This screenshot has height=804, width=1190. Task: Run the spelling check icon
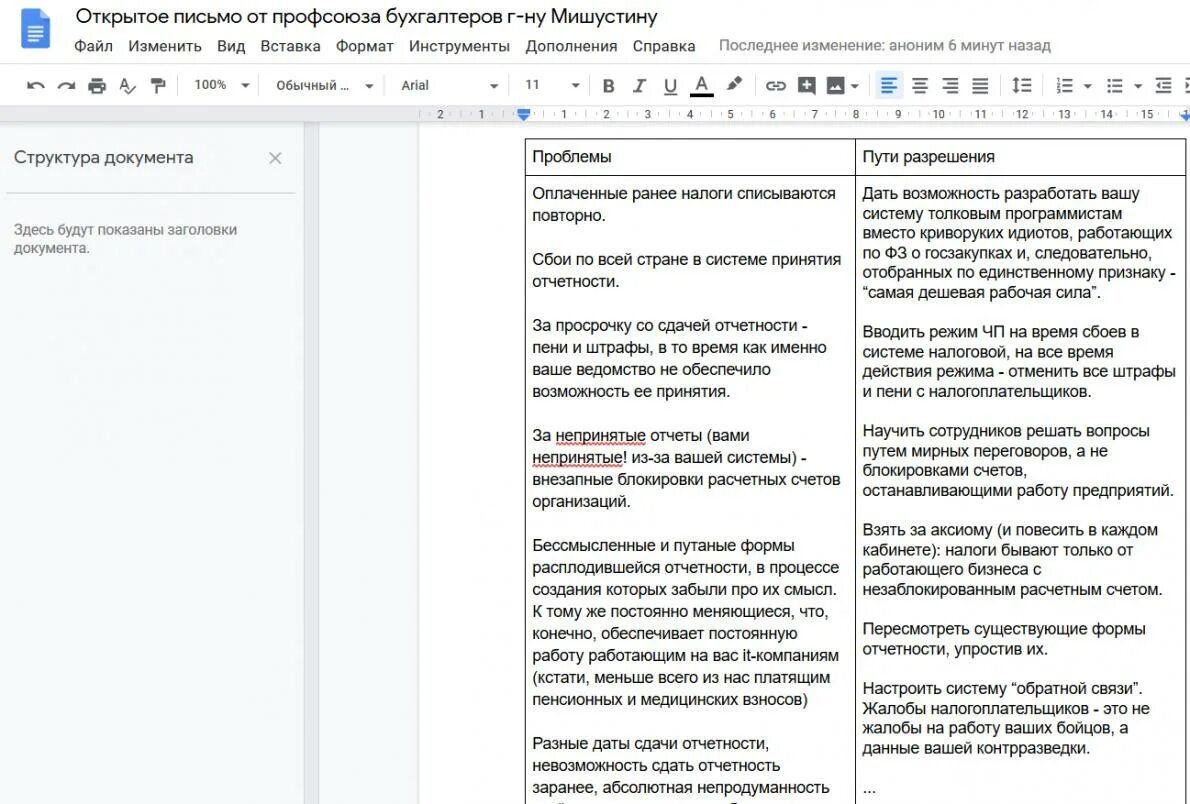tap(127, 85)
